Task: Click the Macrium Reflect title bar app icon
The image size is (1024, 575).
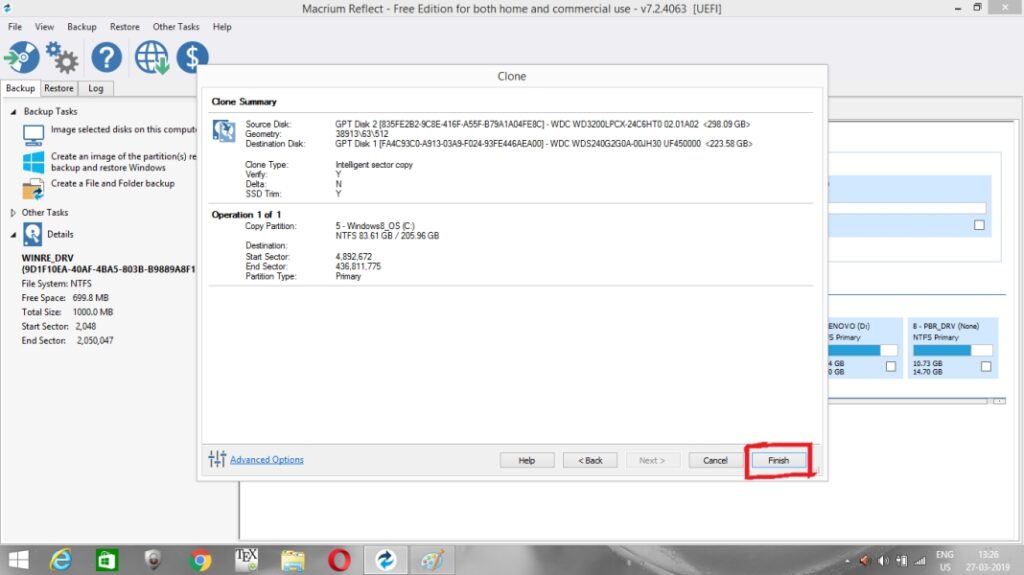Action: click(x=7, y=8)
